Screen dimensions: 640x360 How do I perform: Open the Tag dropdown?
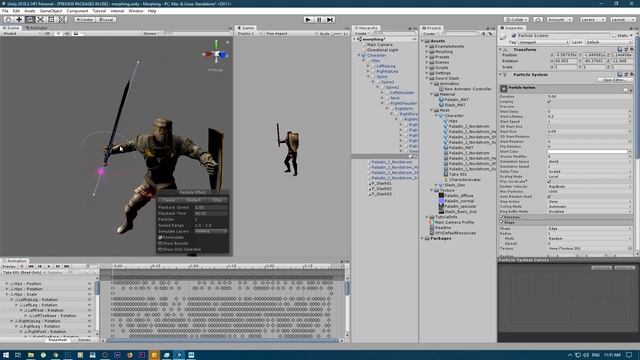[543, 42]
